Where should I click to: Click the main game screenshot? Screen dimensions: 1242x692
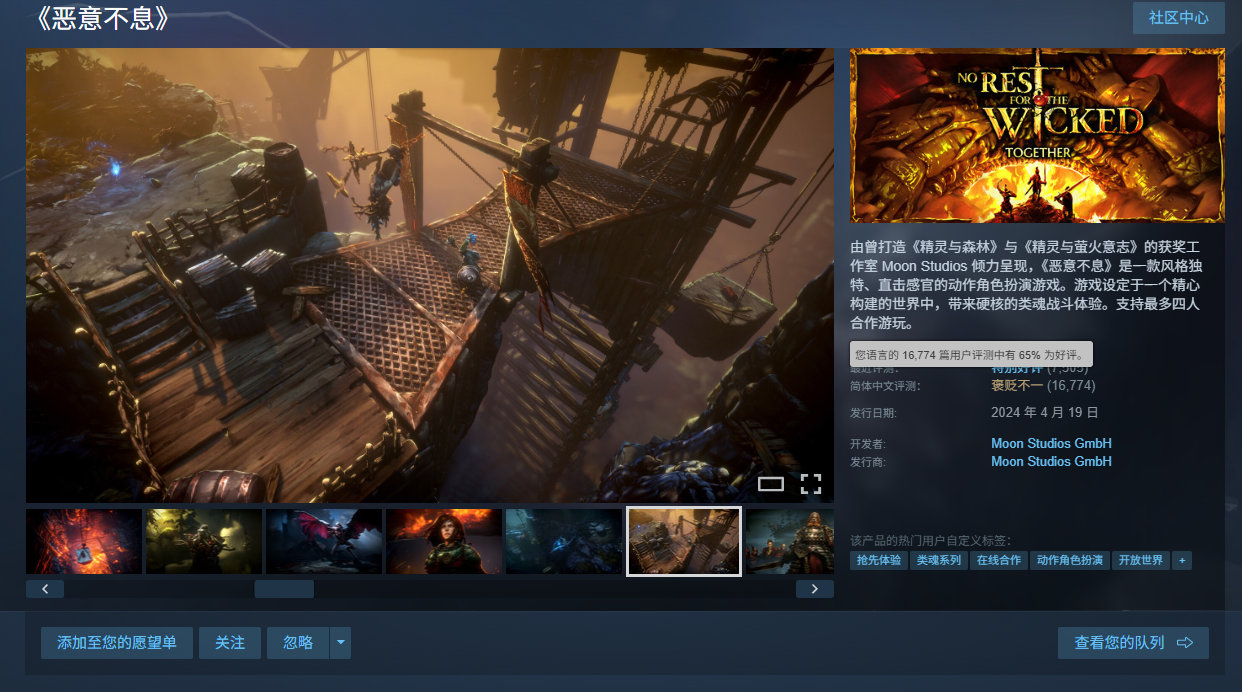(430, 275)
